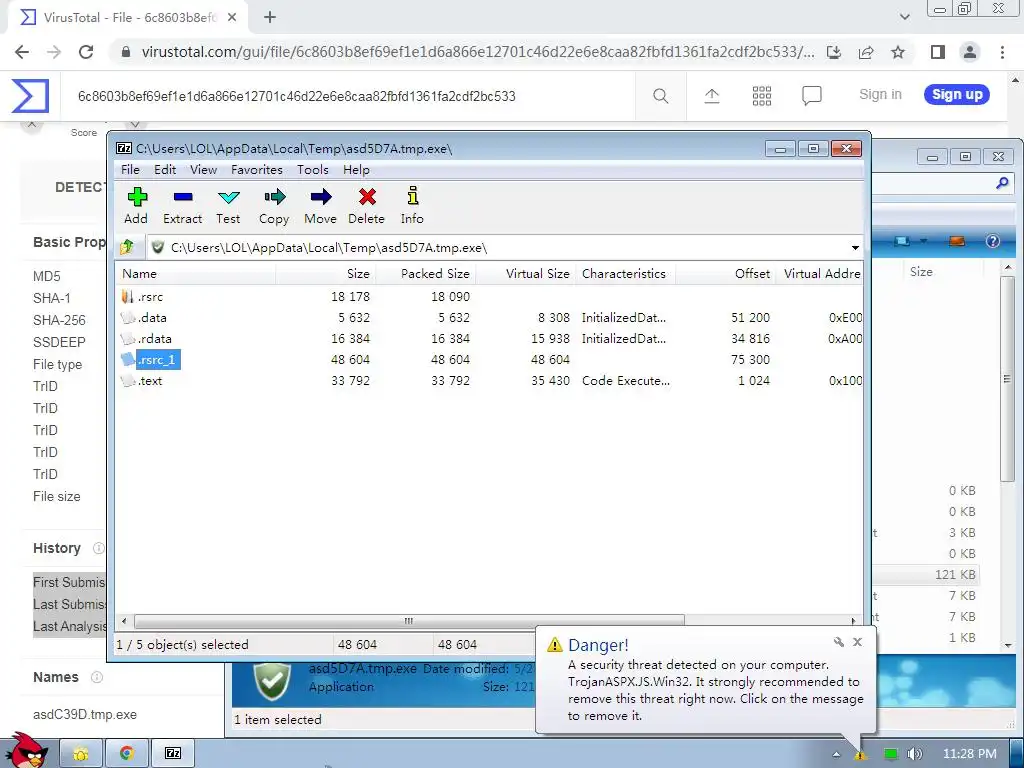Select the Copy toolbar icon in 7-Zip
Image resolution: width=1024 pixels, height=768 pixels.
[274, 206]
